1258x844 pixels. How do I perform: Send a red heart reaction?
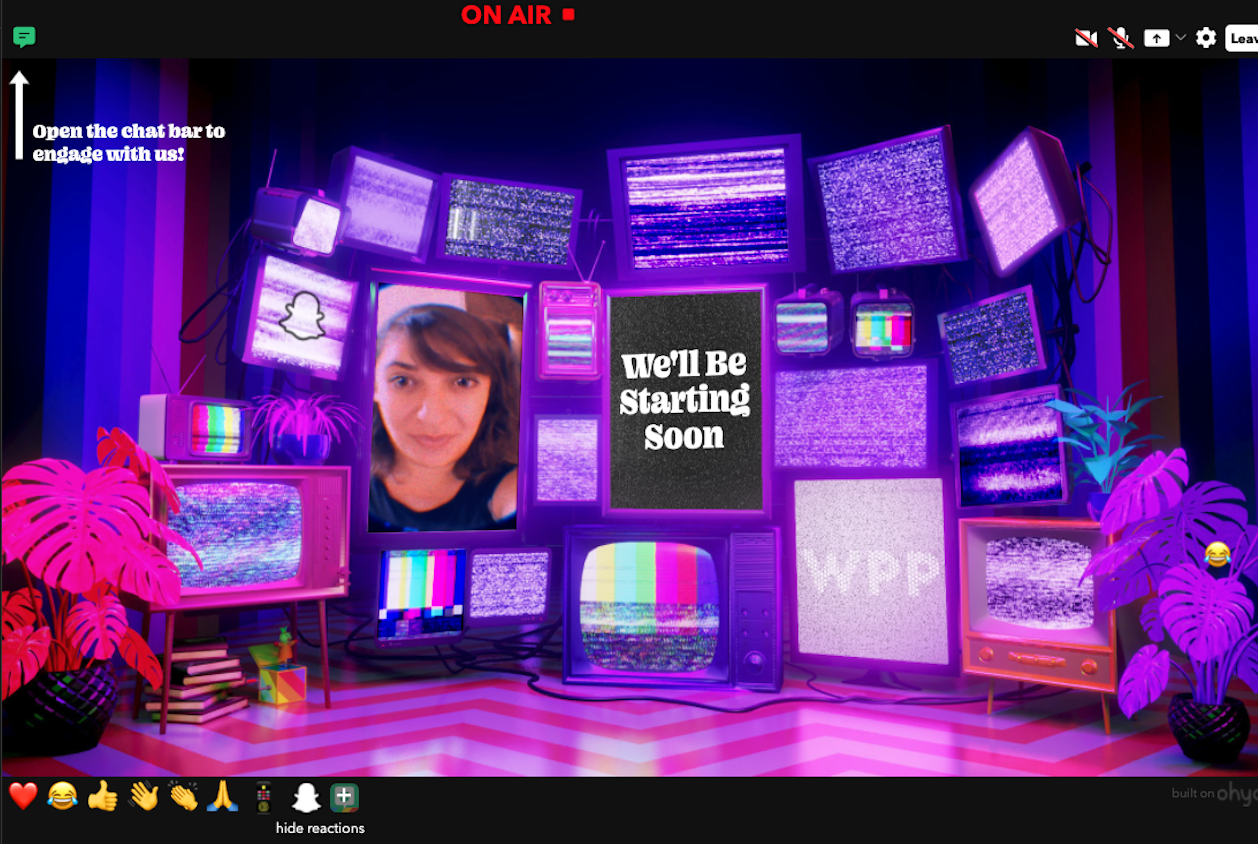coord(23,796)
